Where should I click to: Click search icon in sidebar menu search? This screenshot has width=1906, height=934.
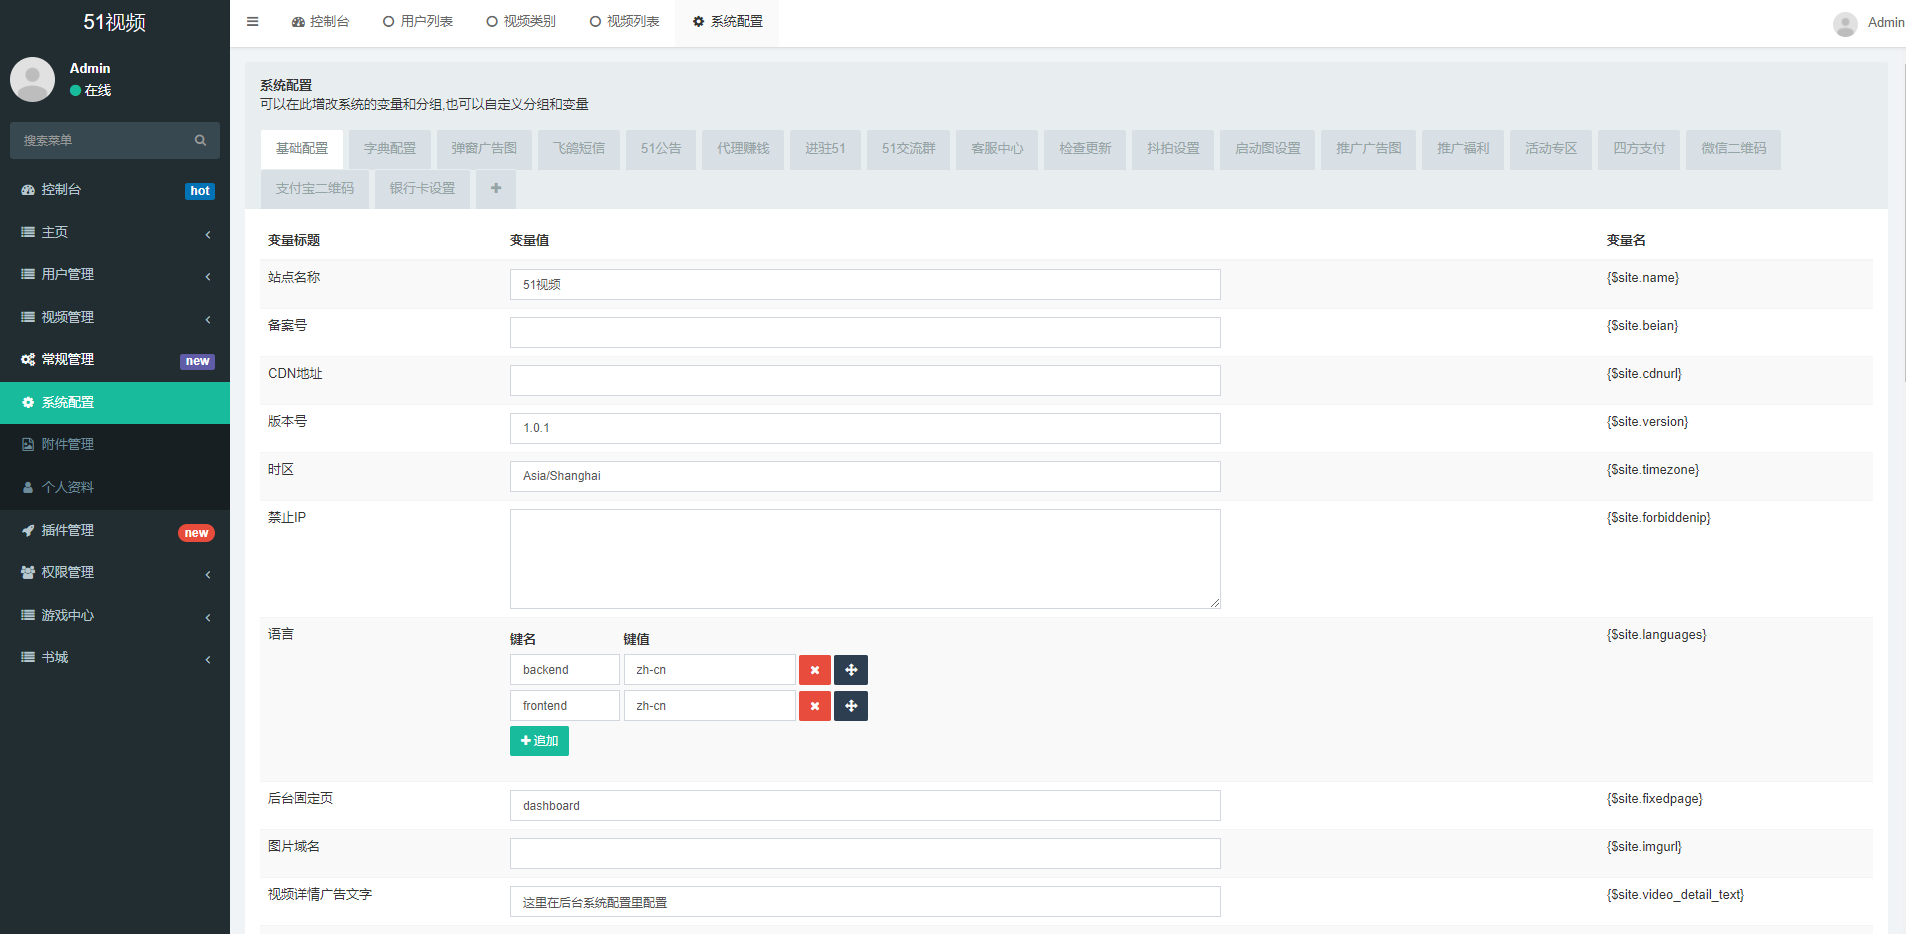pos(200,140)
